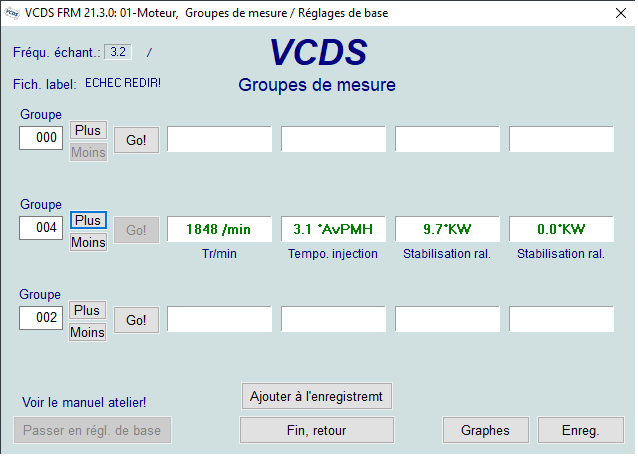
Task: Click the 1848 /min value field
Action: click(219, 229)
